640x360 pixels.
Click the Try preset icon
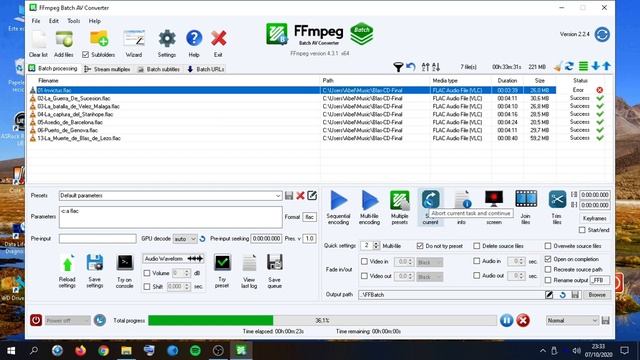pos(222,263)
